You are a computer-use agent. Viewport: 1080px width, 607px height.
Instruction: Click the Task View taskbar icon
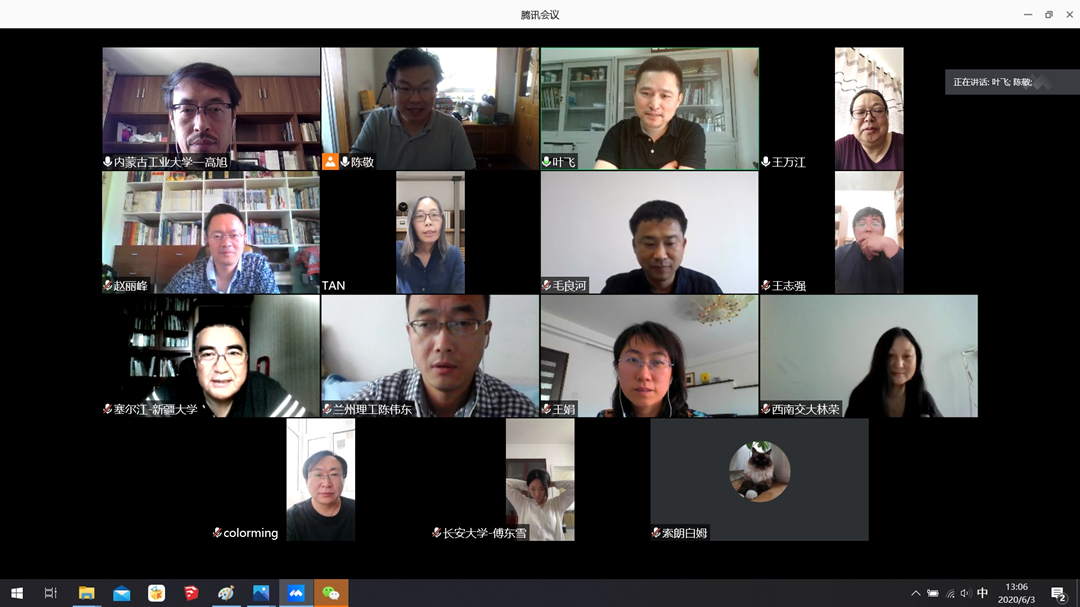(x=50, y=593)
